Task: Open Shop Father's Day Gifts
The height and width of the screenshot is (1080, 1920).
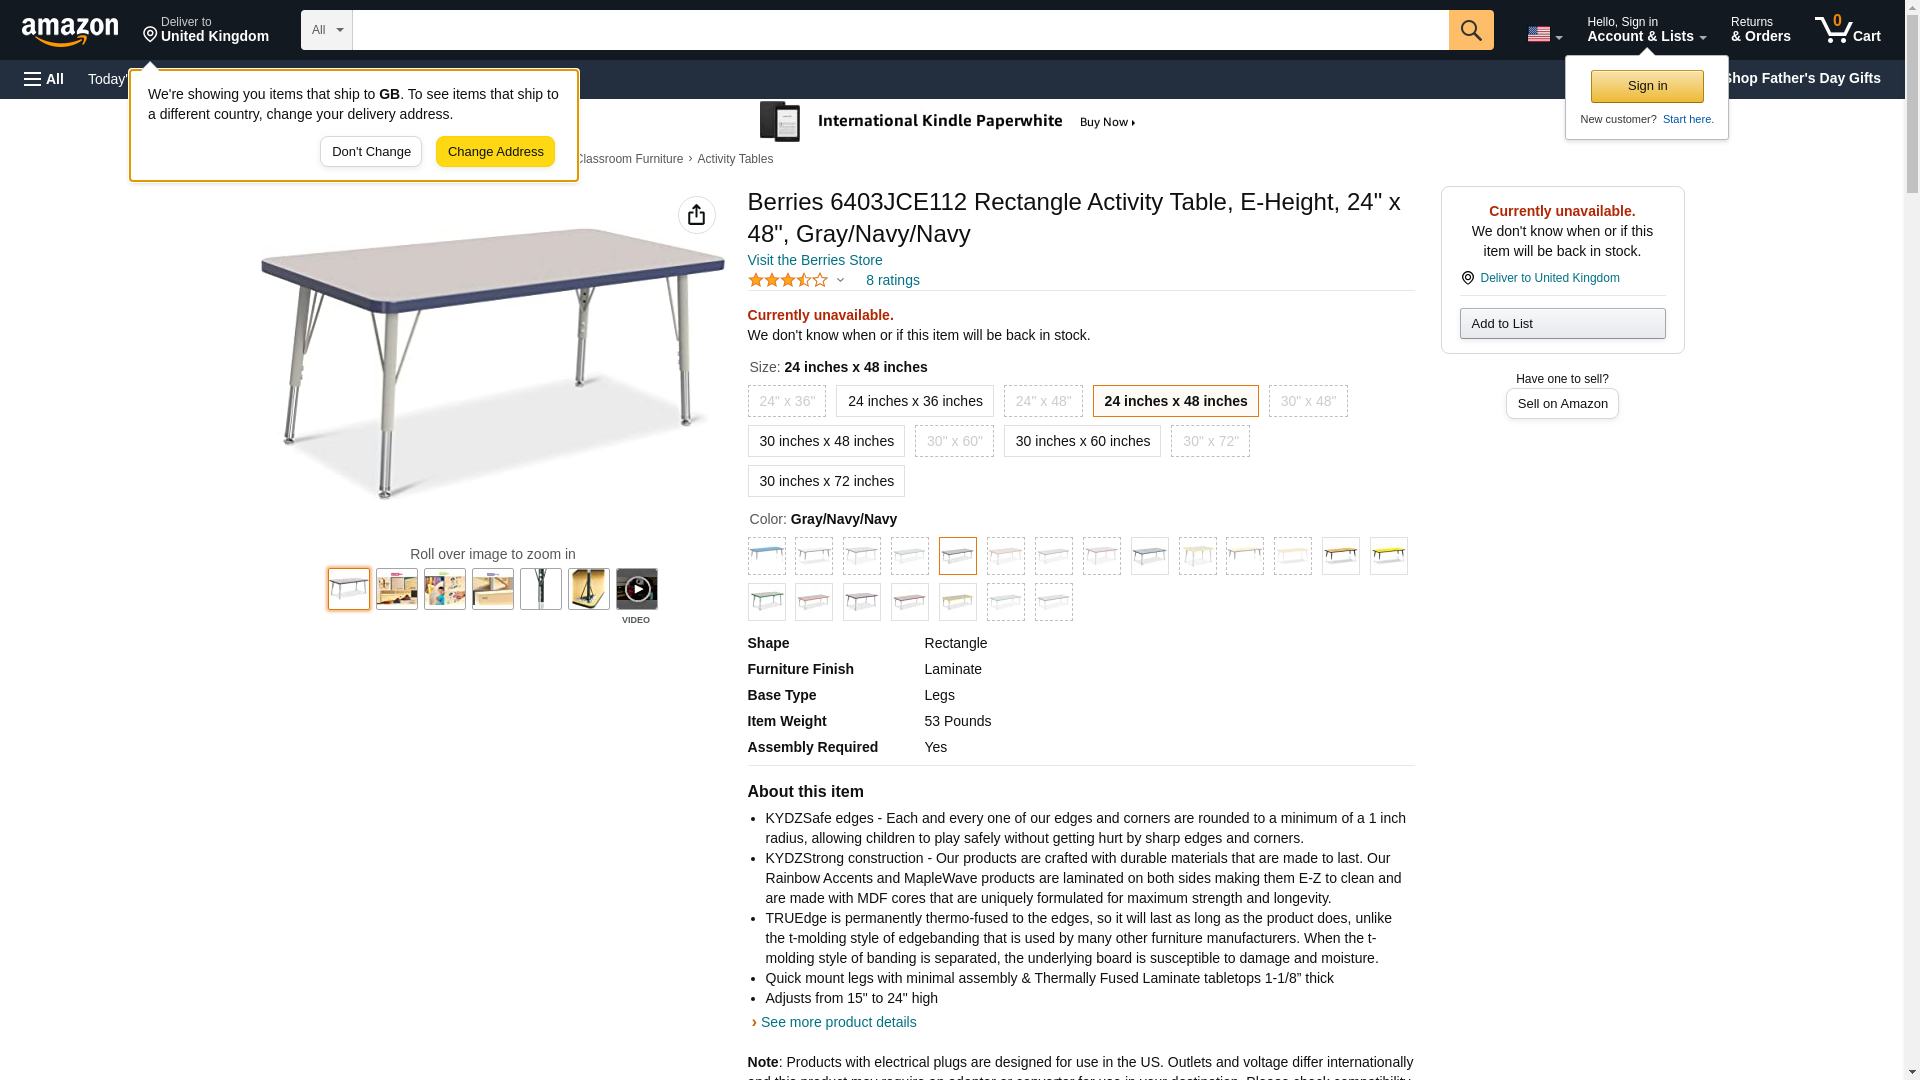Action: click(x=1801, y=78)
